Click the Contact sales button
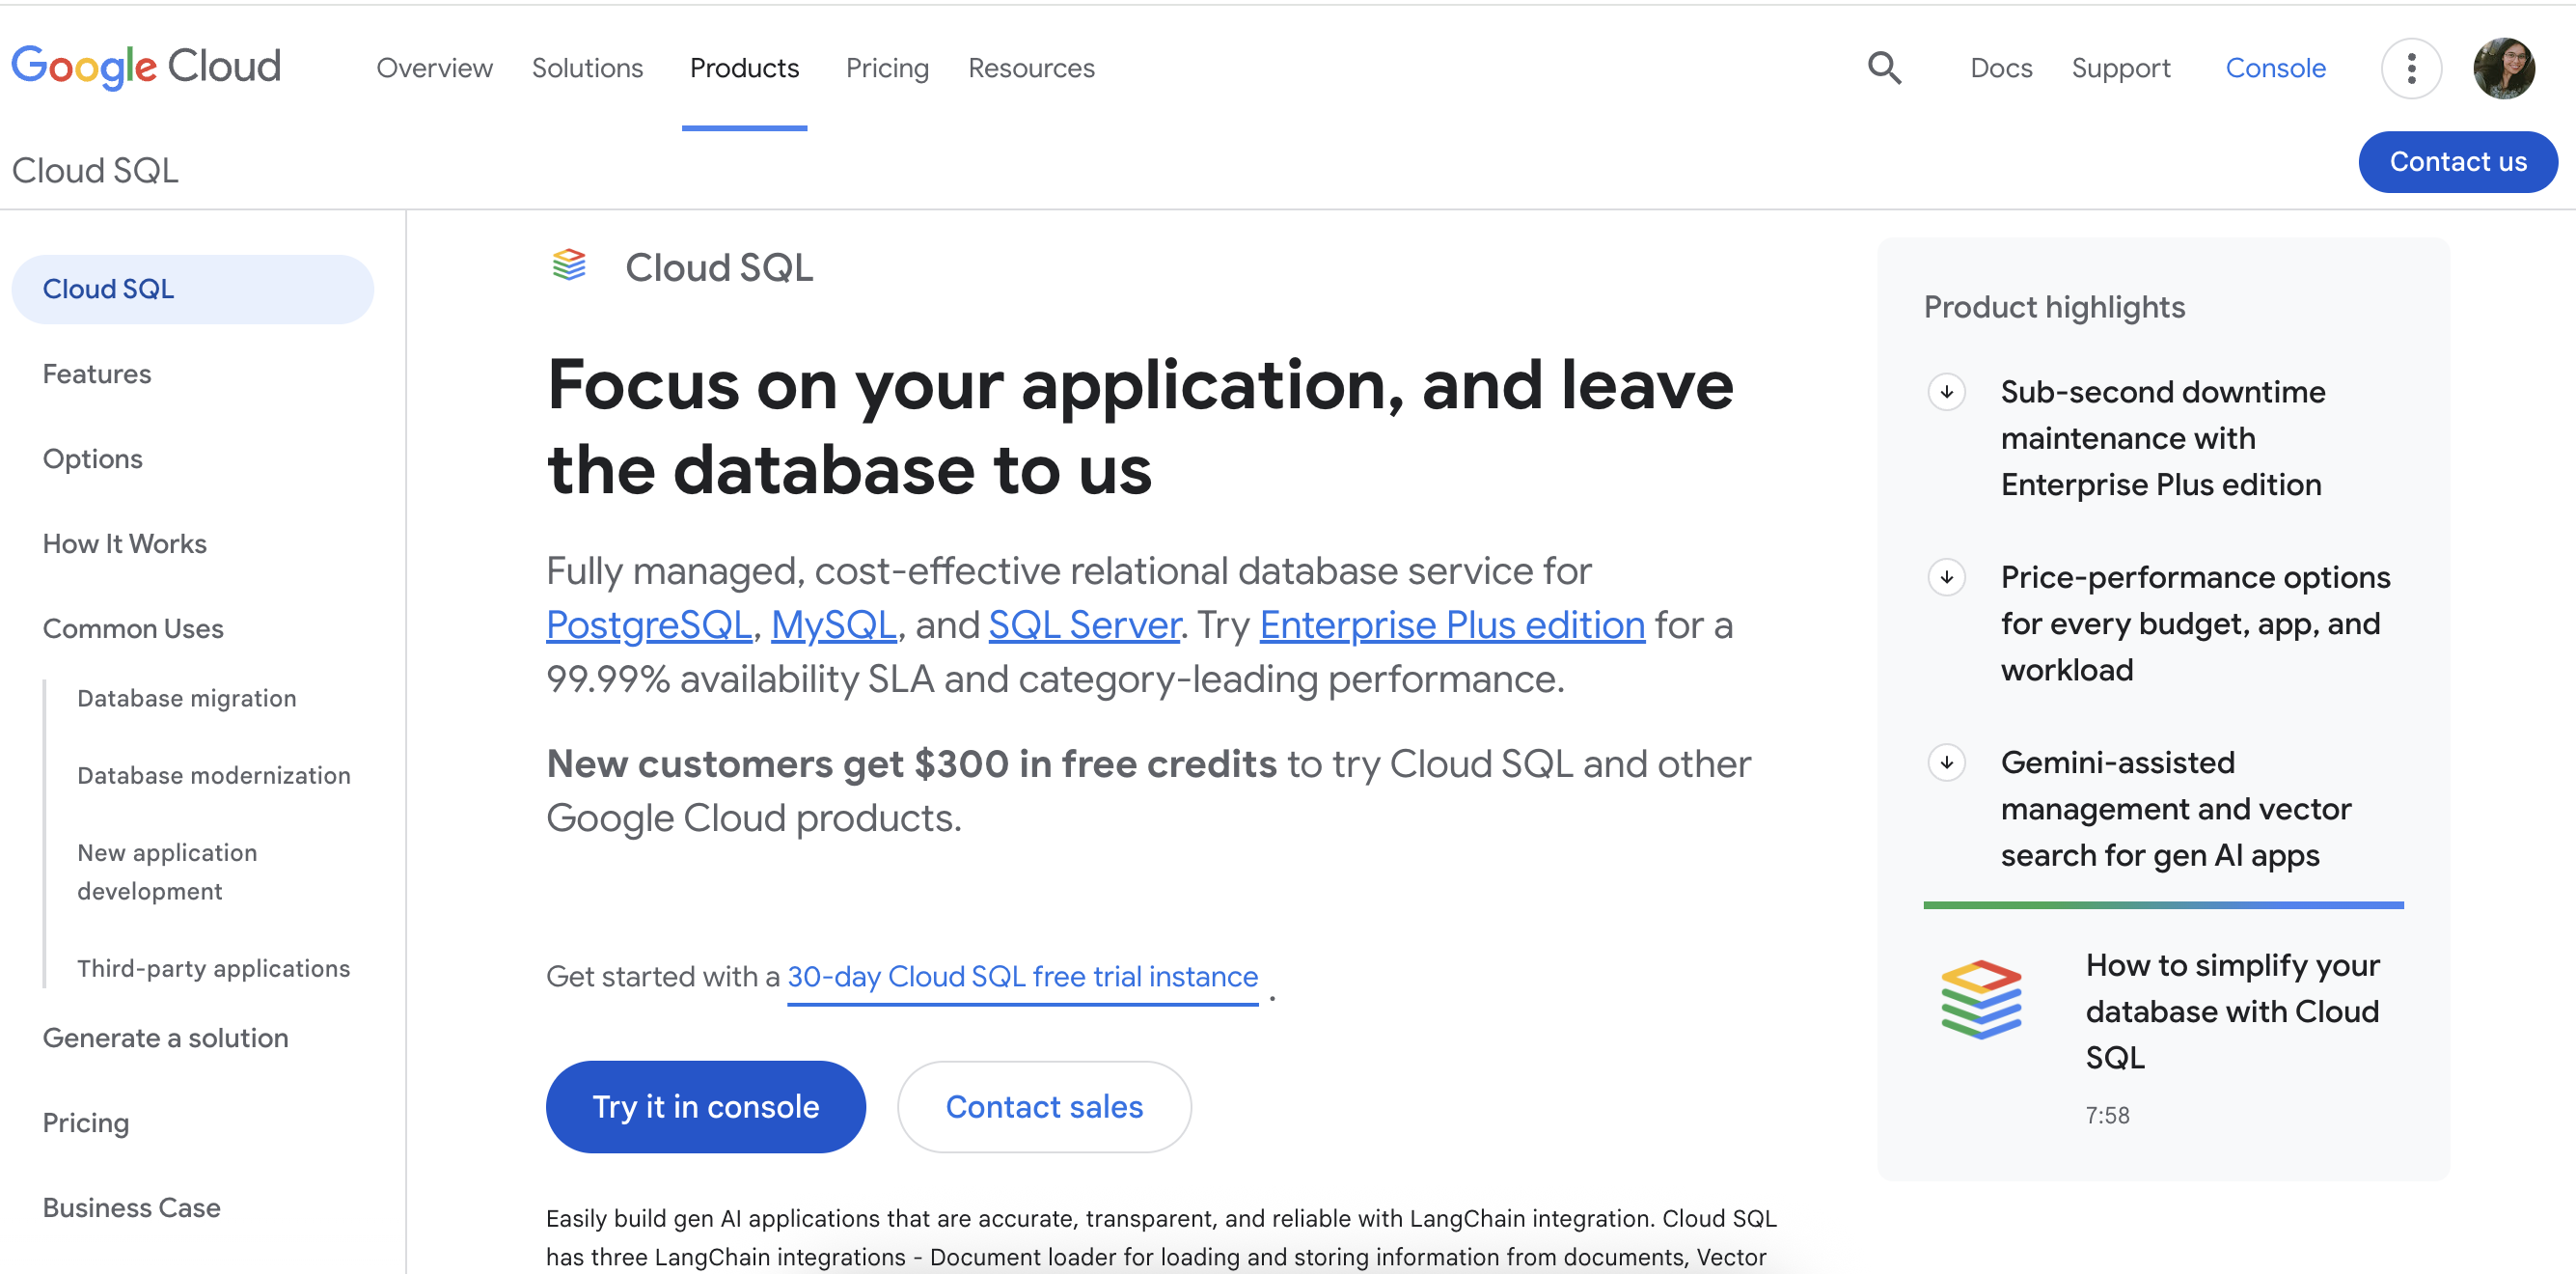2576x1274 pixels. tap(1043, 1106)
